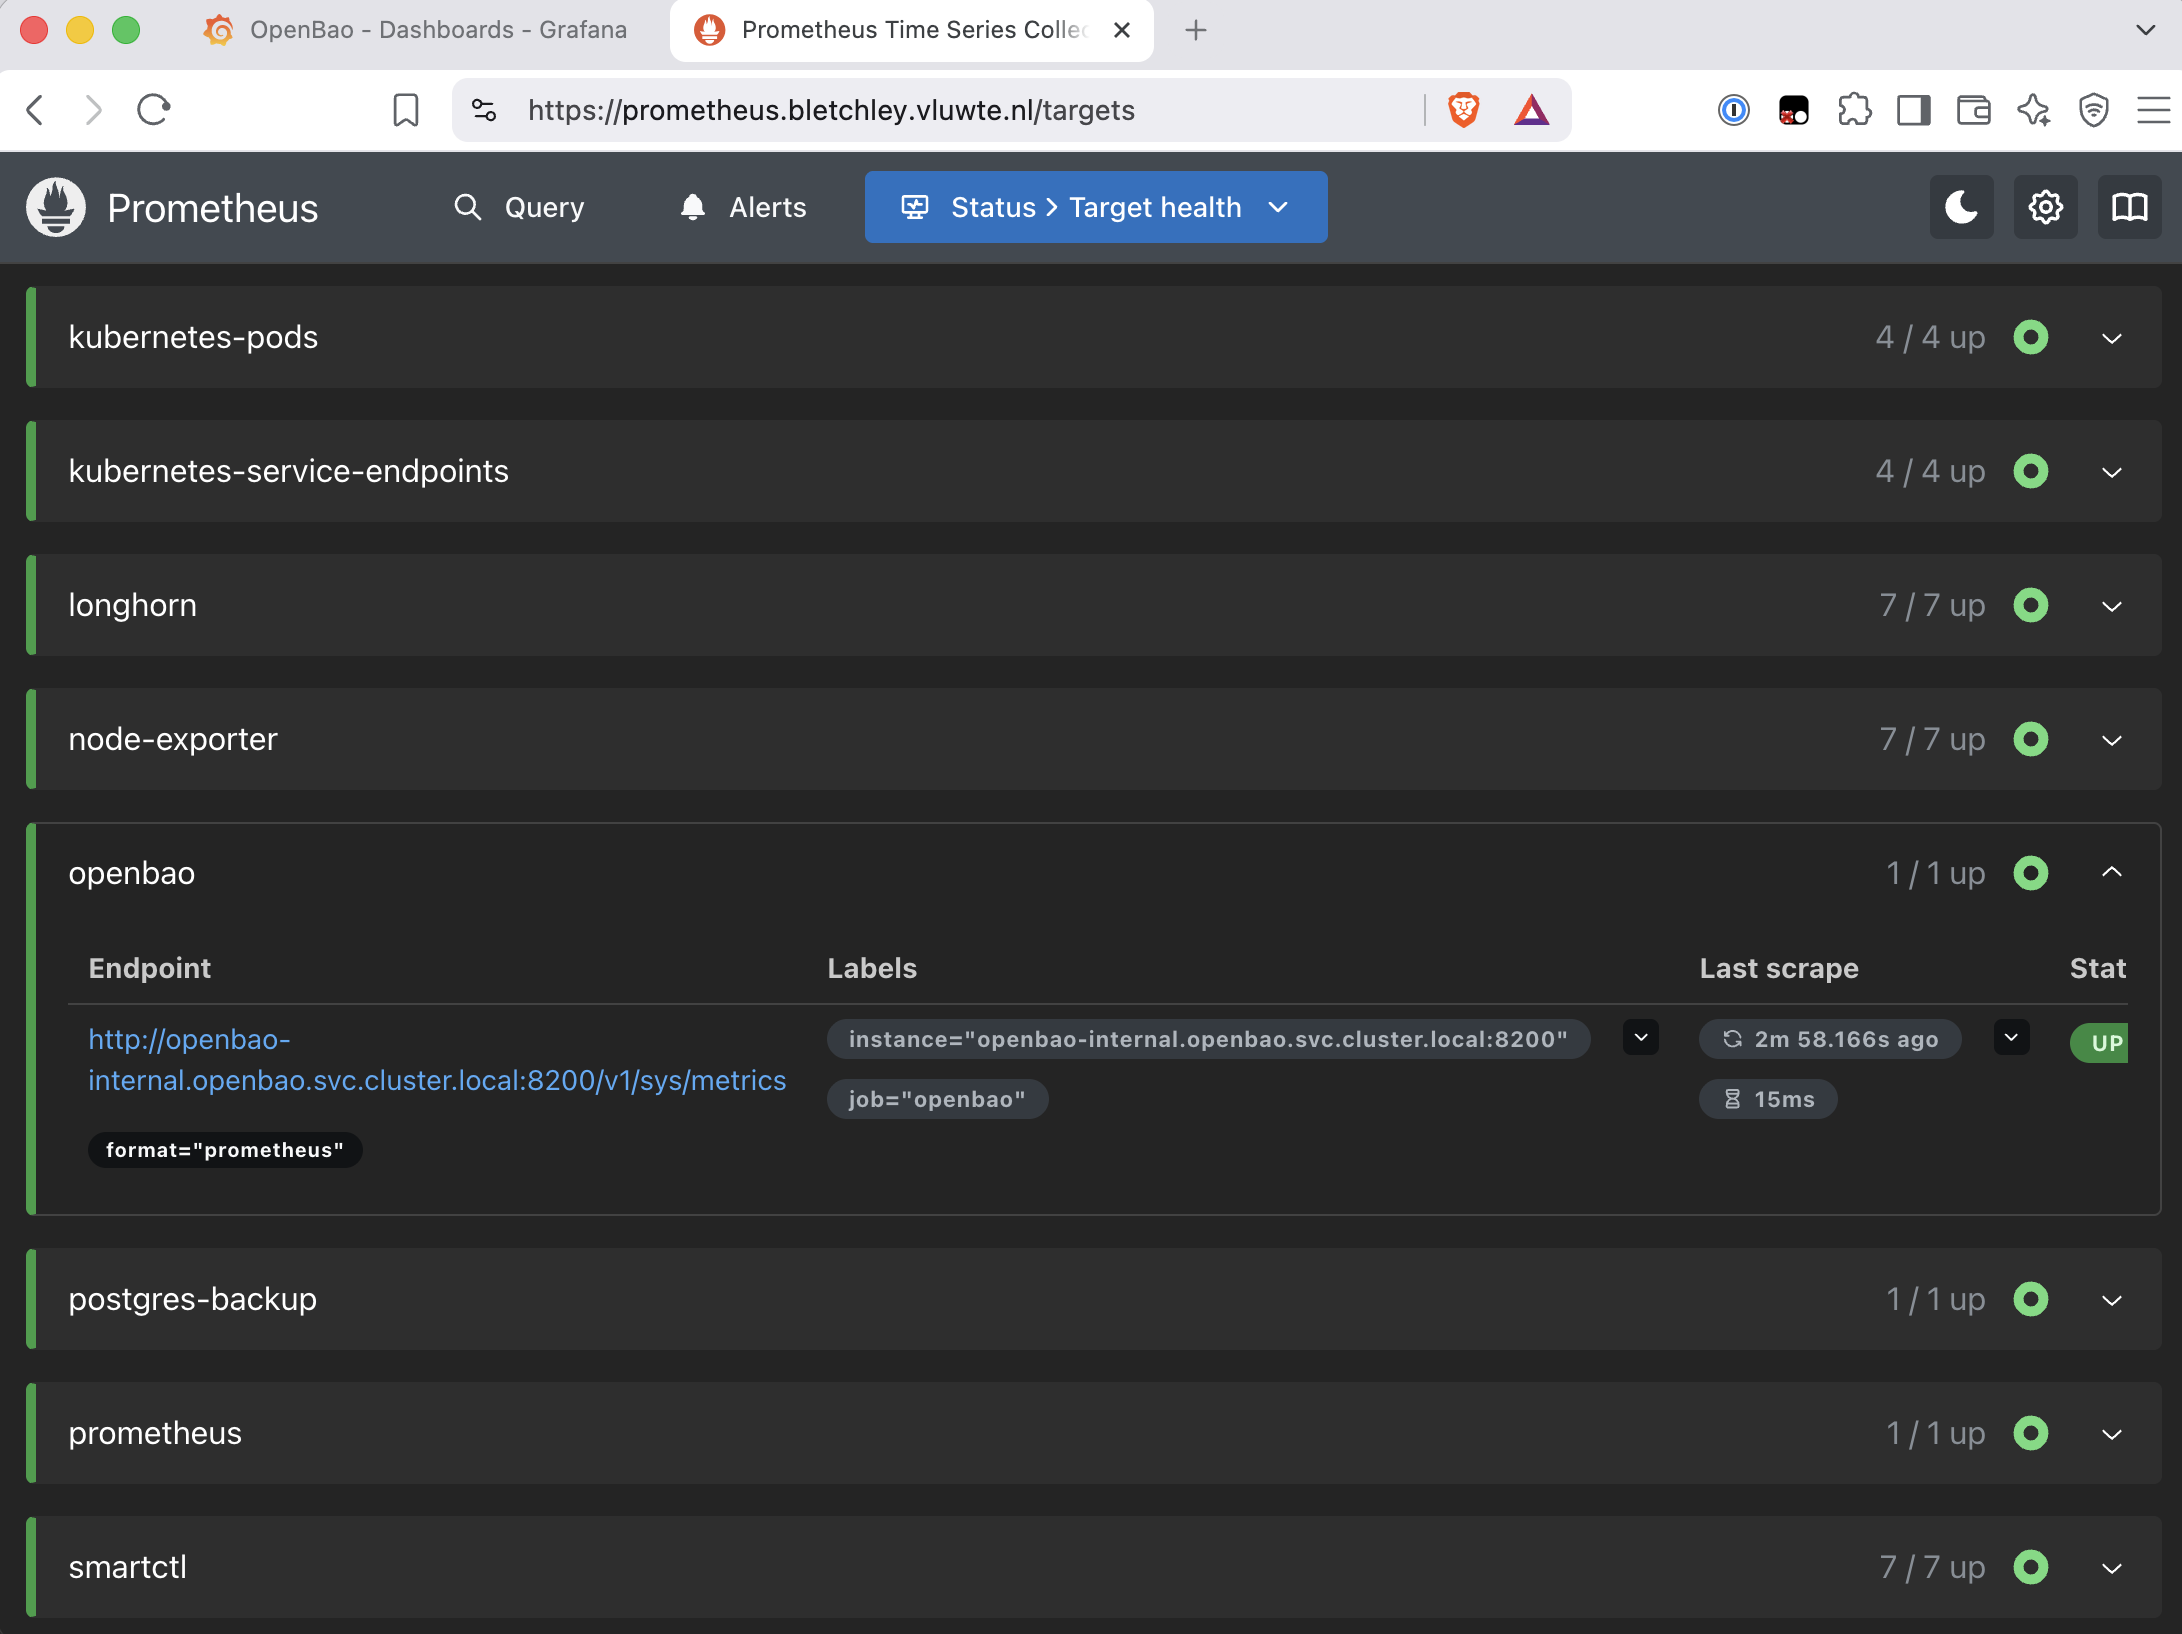Open the browser hamburger menu
This screenshot has width=2182, height=1634.
(2153, 110)
